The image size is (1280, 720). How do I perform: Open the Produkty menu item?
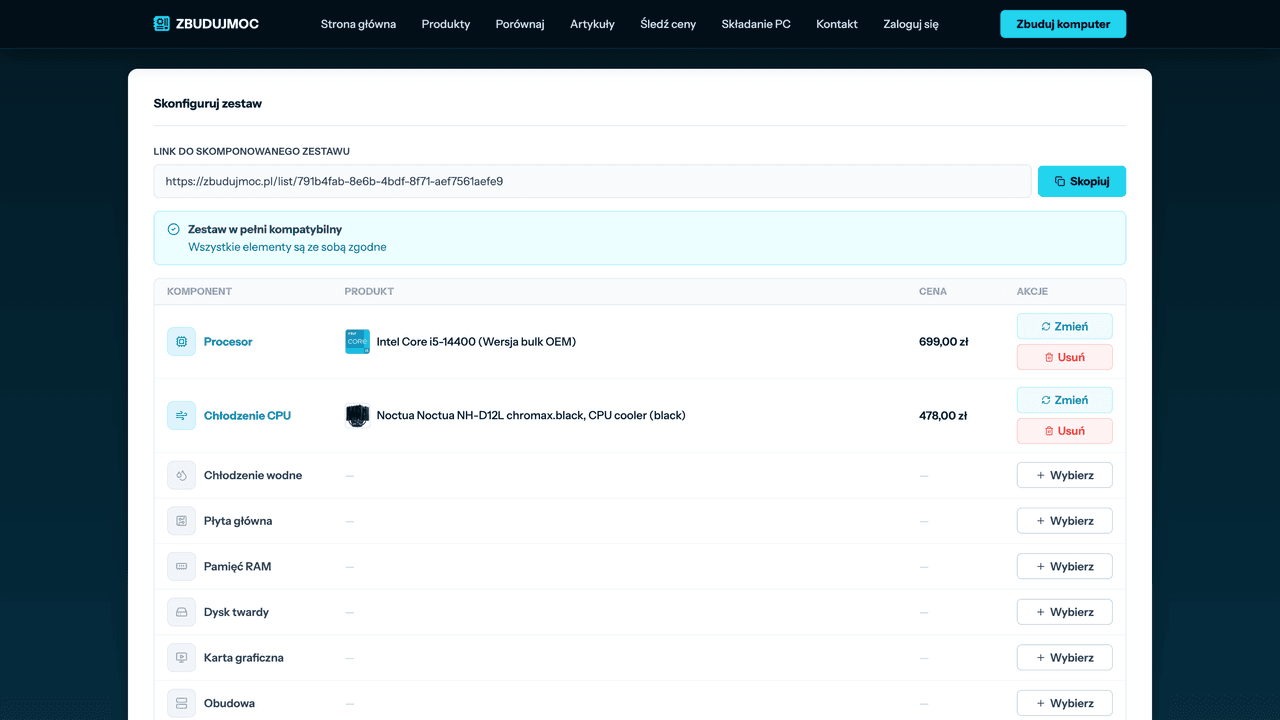pyautogui.click(x=446, y=24)
